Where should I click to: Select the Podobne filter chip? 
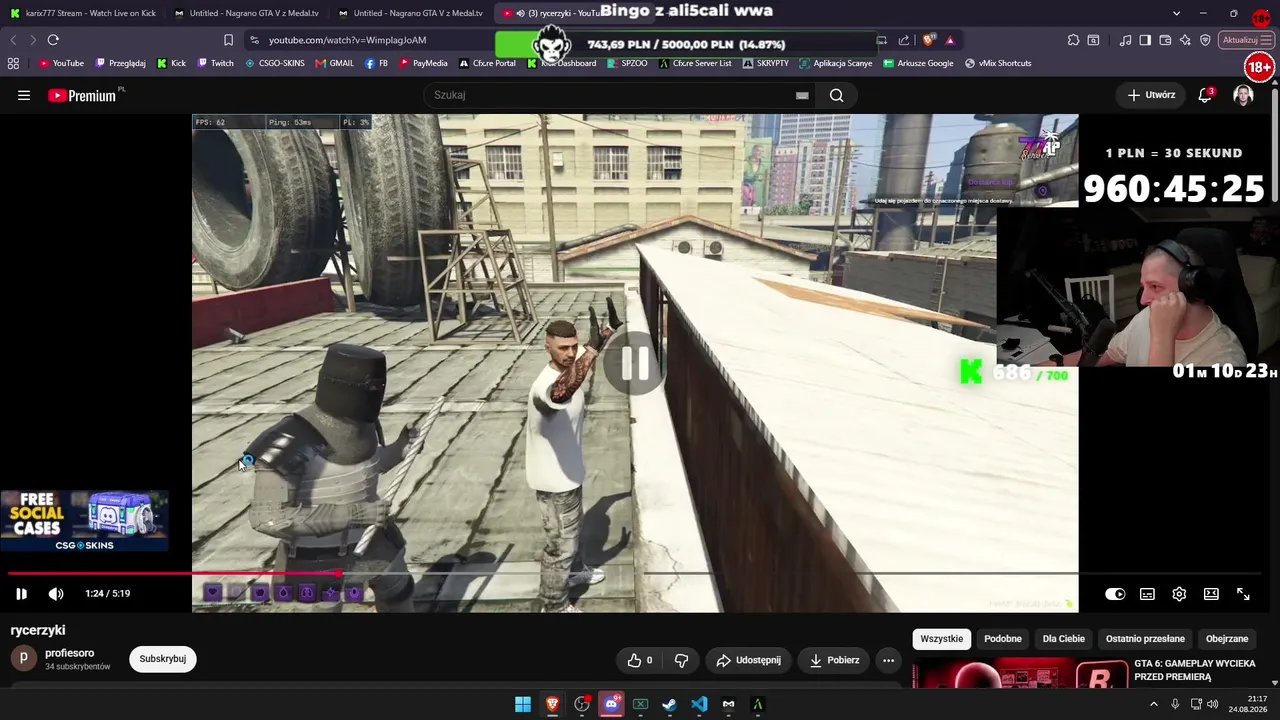(x=1003, y=639)
